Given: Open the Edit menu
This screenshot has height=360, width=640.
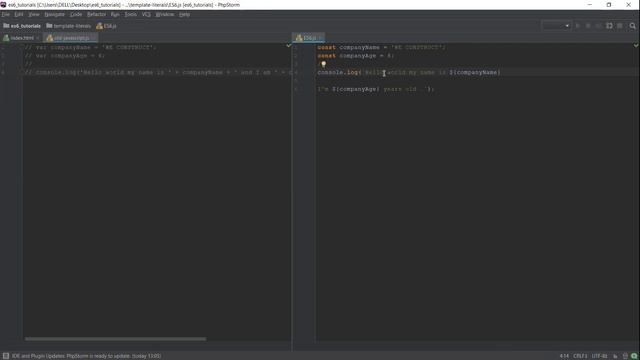Looking at the screenshot, I should point(19,14).
